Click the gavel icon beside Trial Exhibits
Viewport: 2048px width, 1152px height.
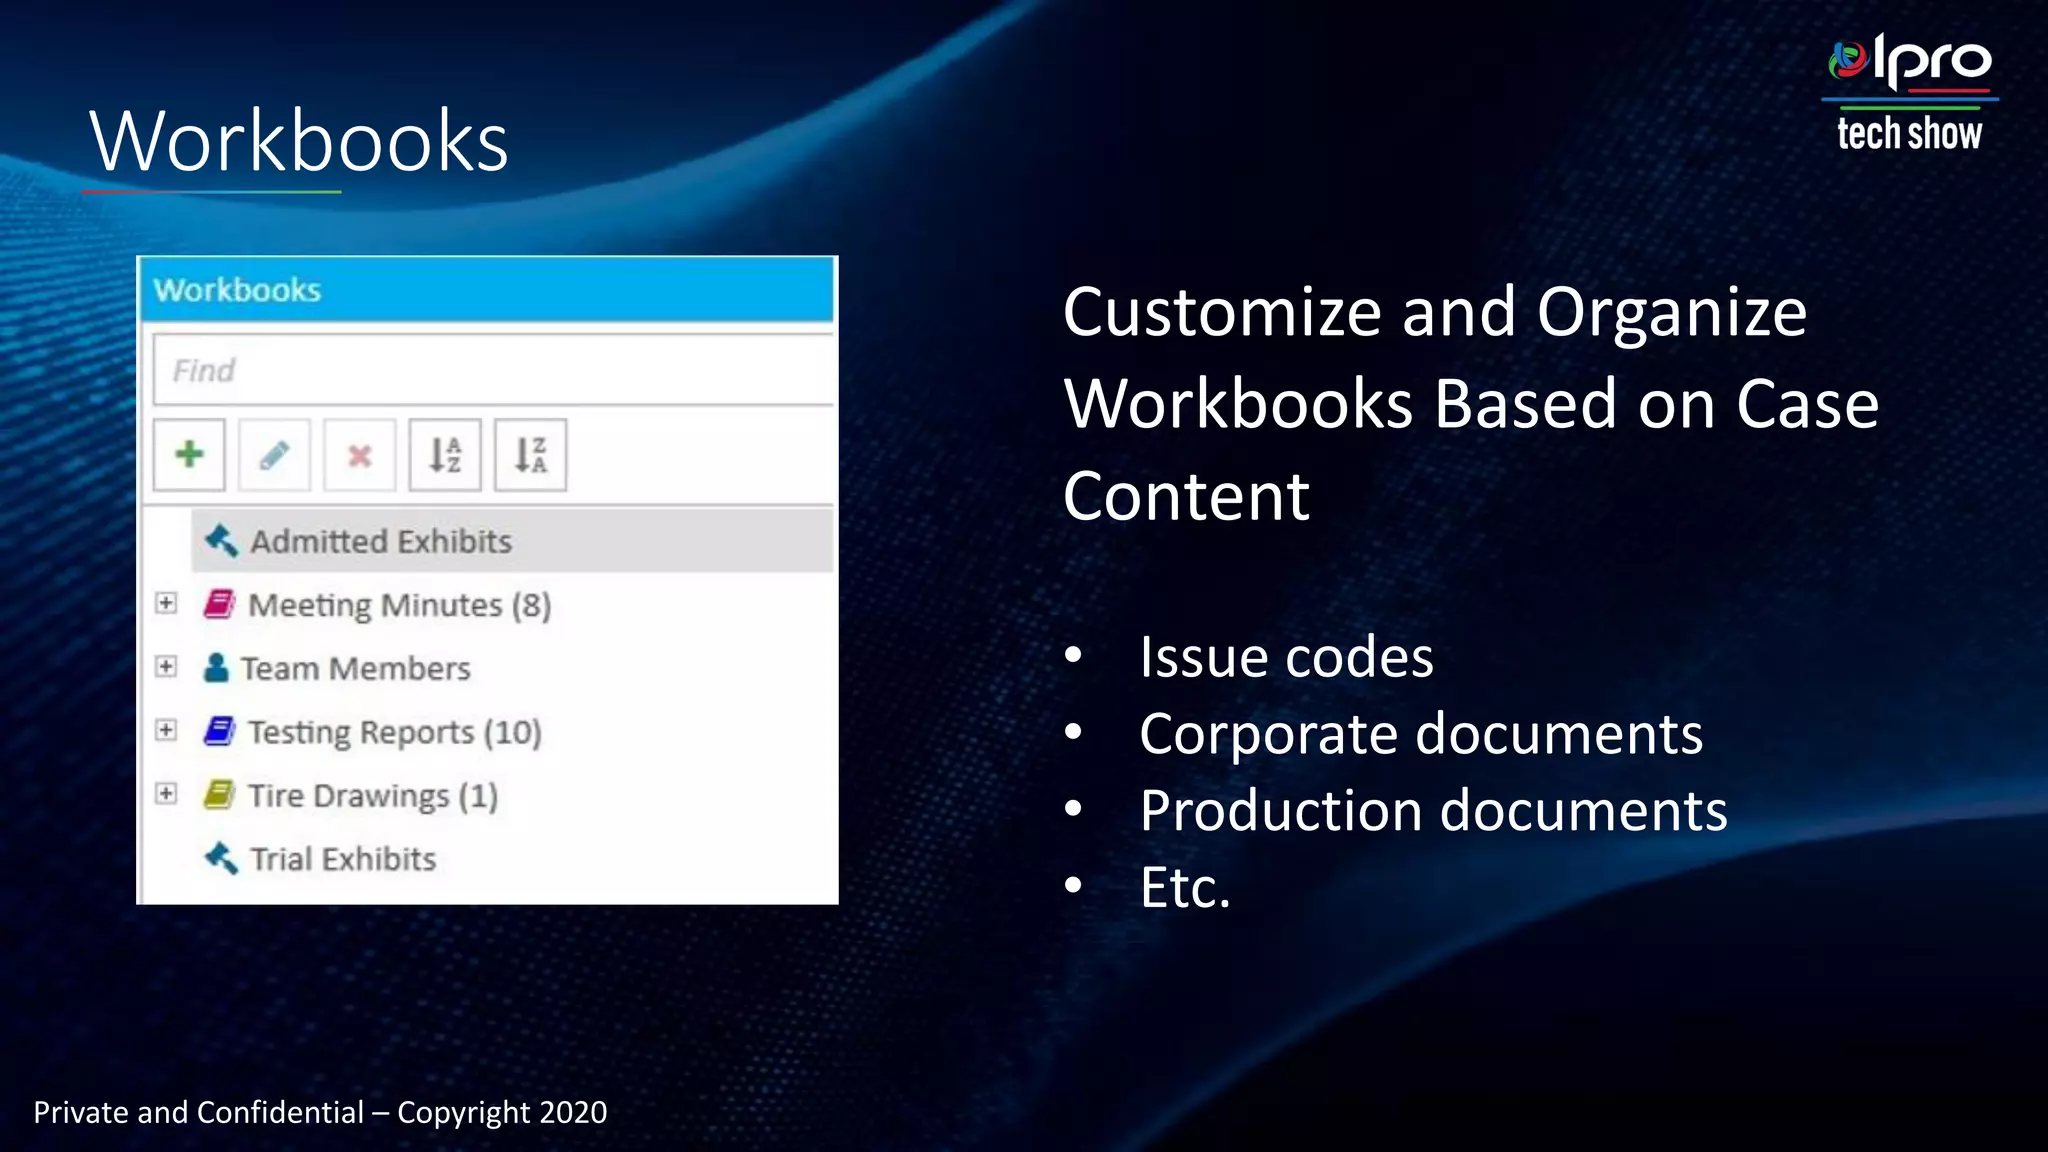point(221,858)
